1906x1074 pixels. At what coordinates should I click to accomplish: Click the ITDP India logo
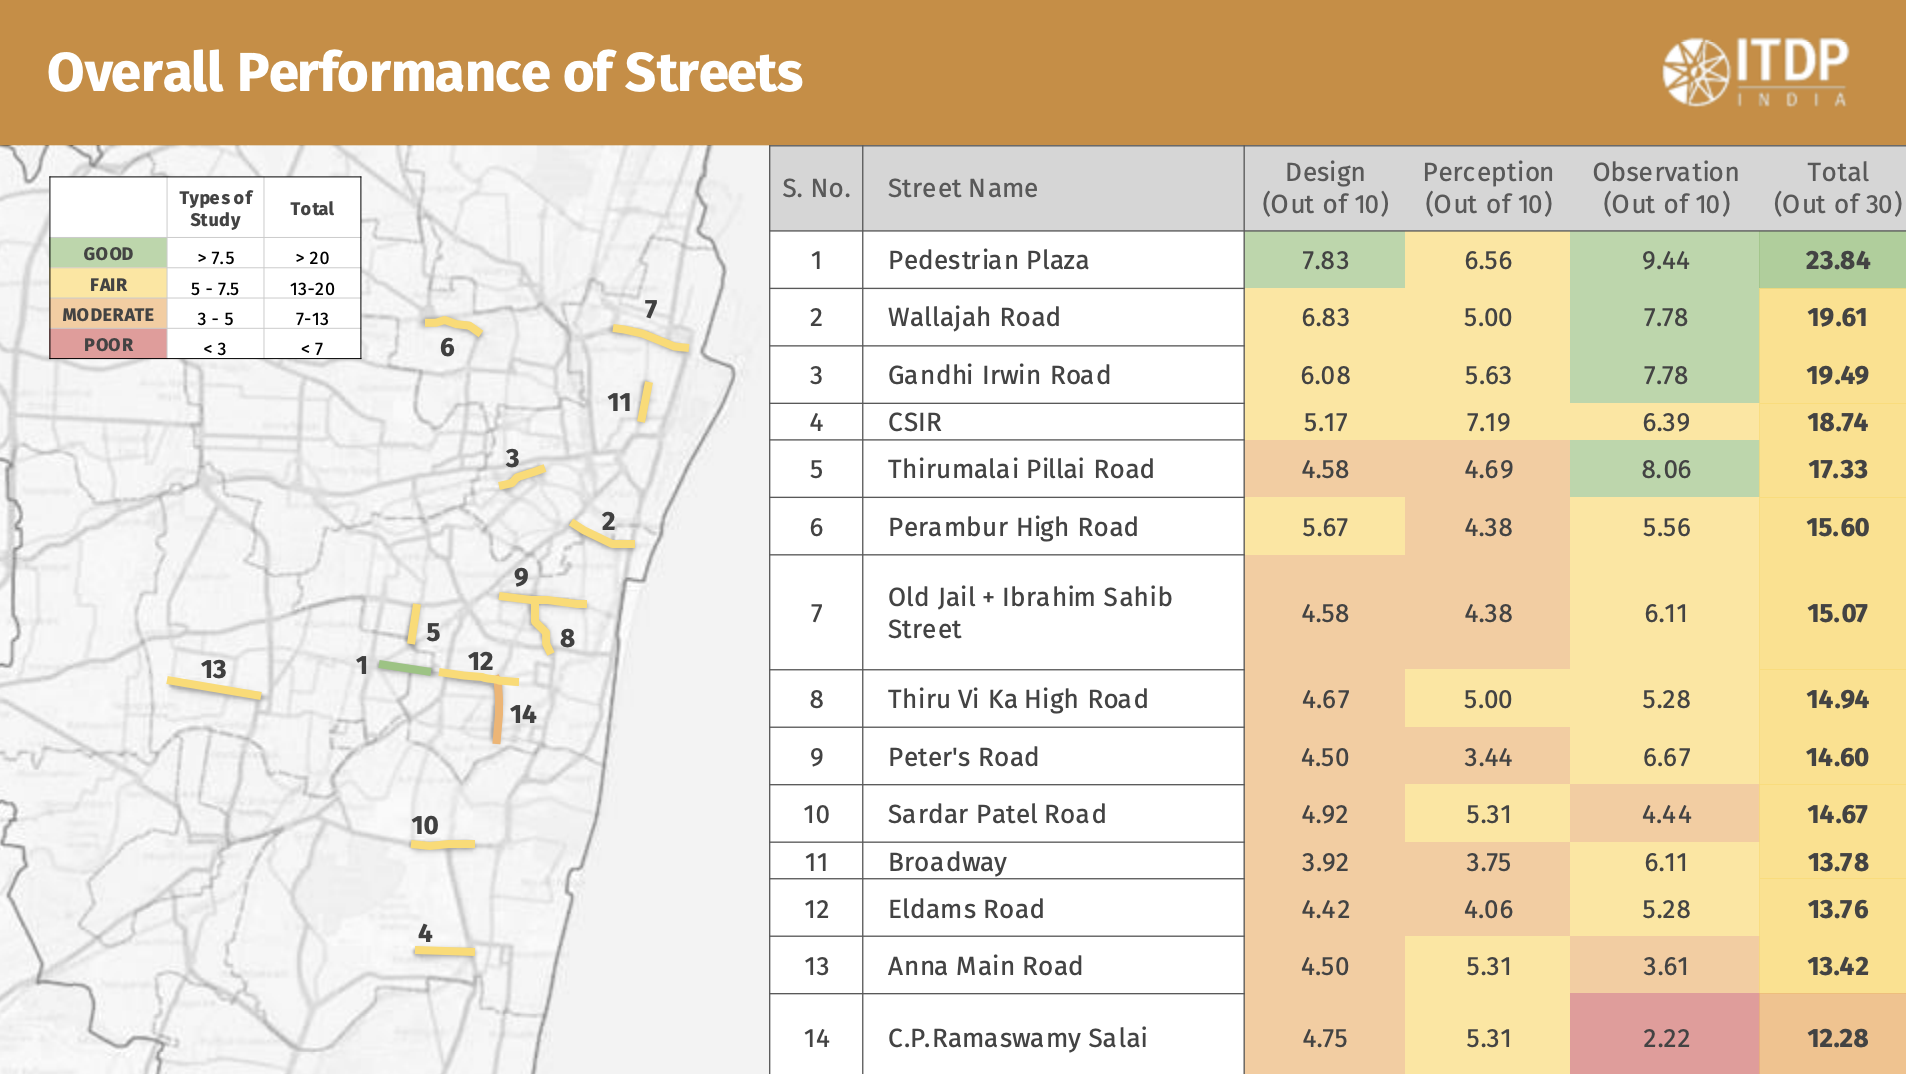[1755, 72]
